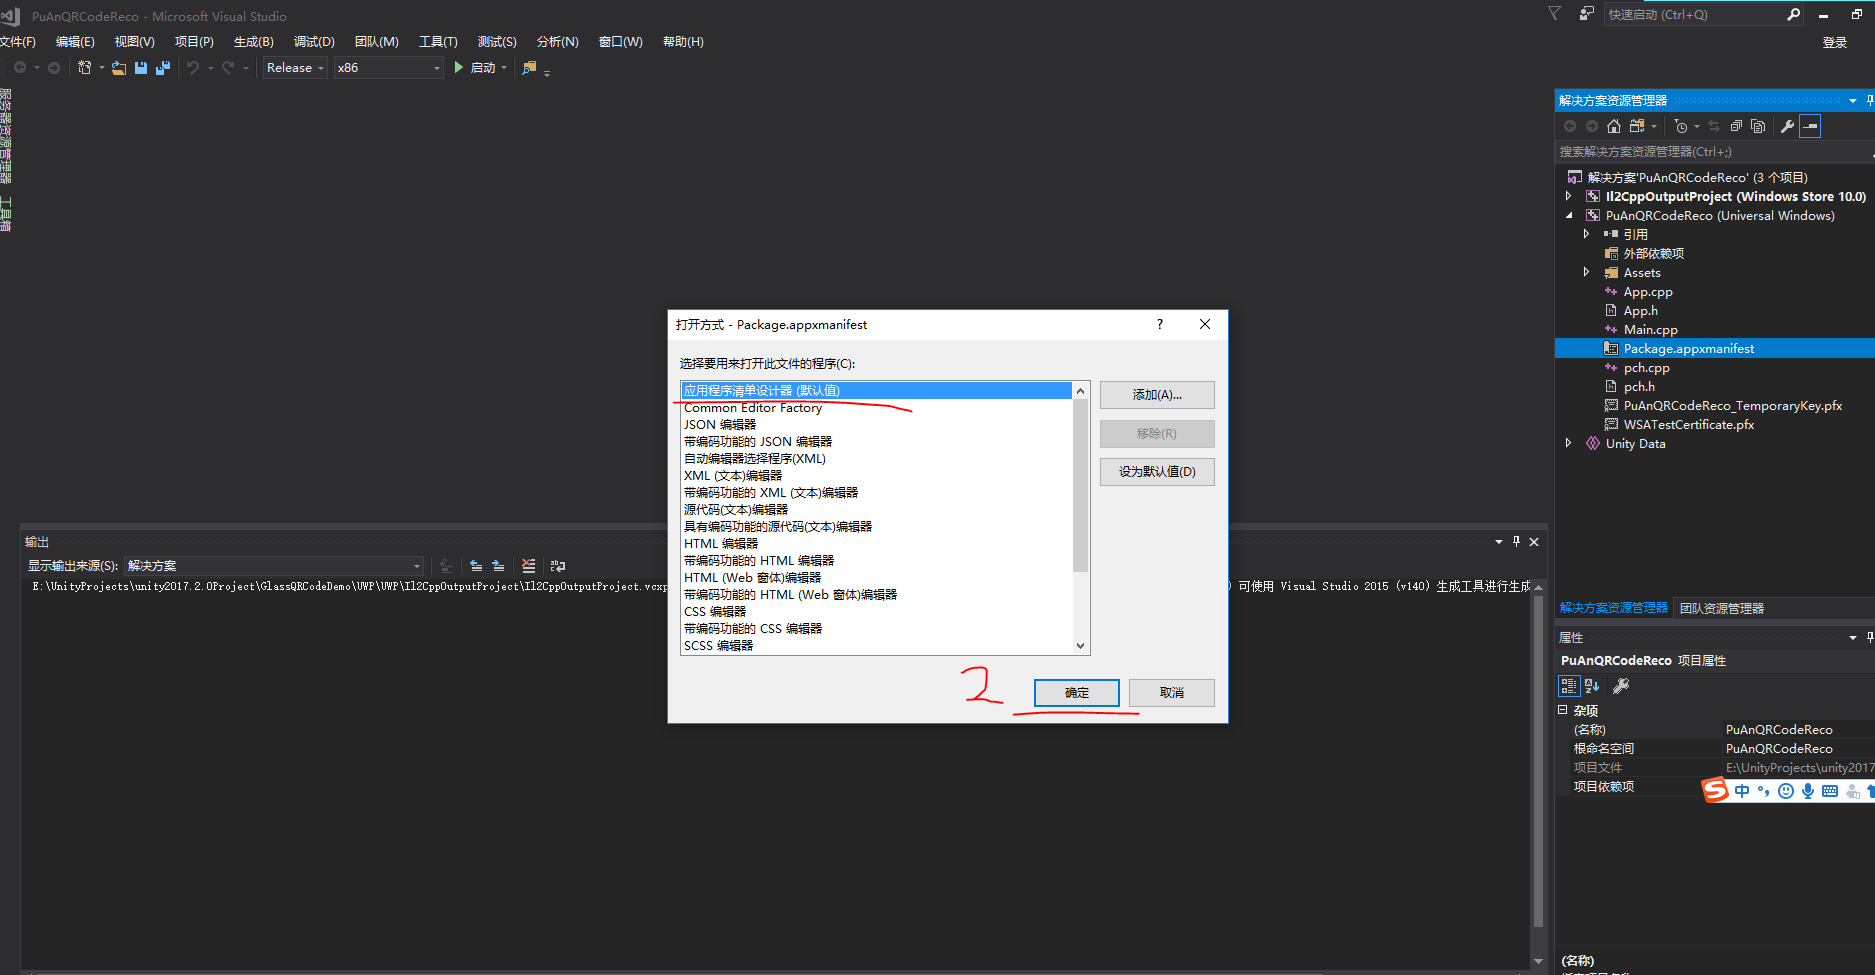Open the 文件(F) menu
Image resolution: width=1875 pixels, height=975 pixels.
click(x=17, y=42)
